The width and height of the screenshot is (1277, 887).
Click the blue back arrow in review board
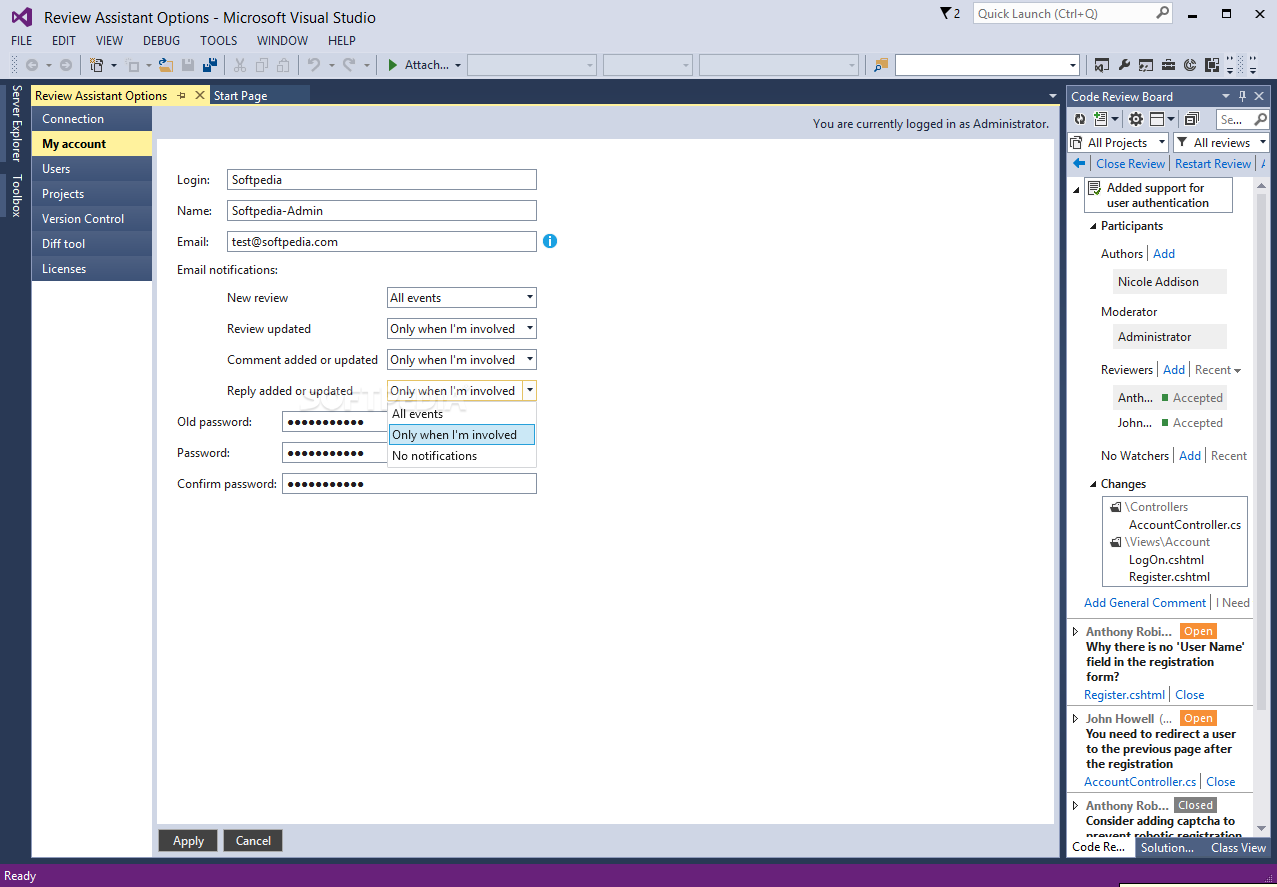[x=1079, y=163]
